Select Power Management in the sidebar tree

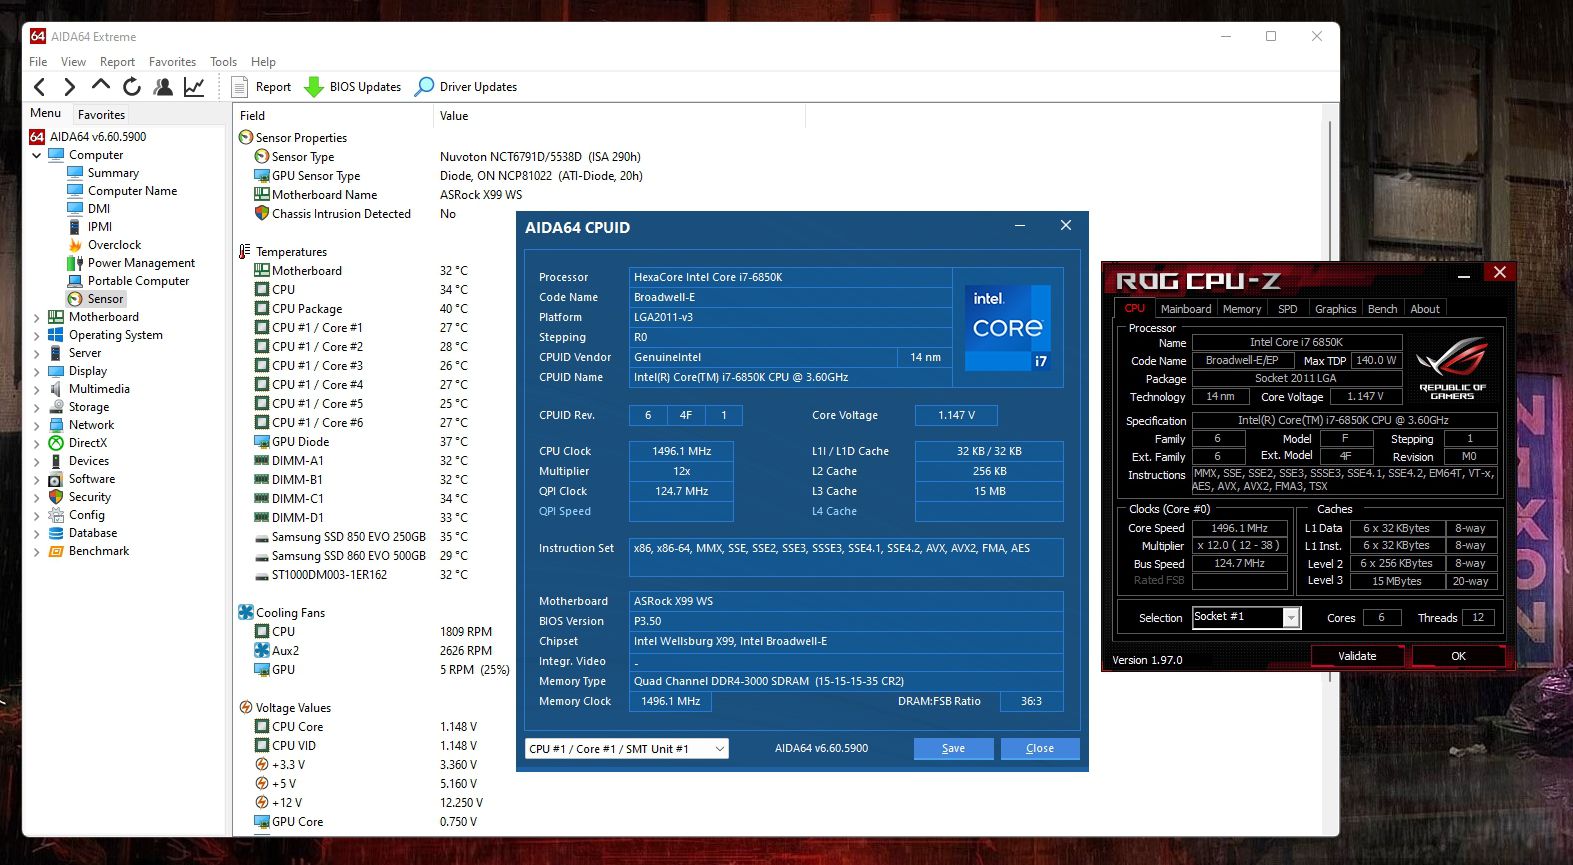point(141,263)
